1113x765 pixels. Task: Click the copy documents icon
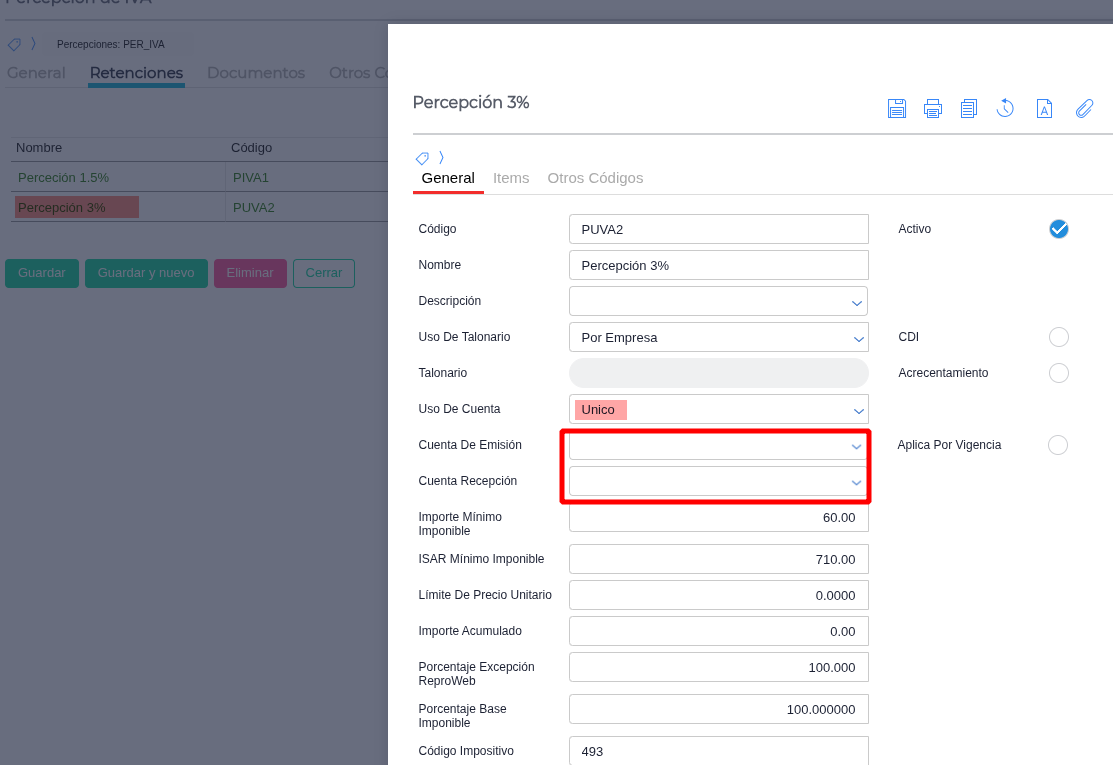pos(969,109)
